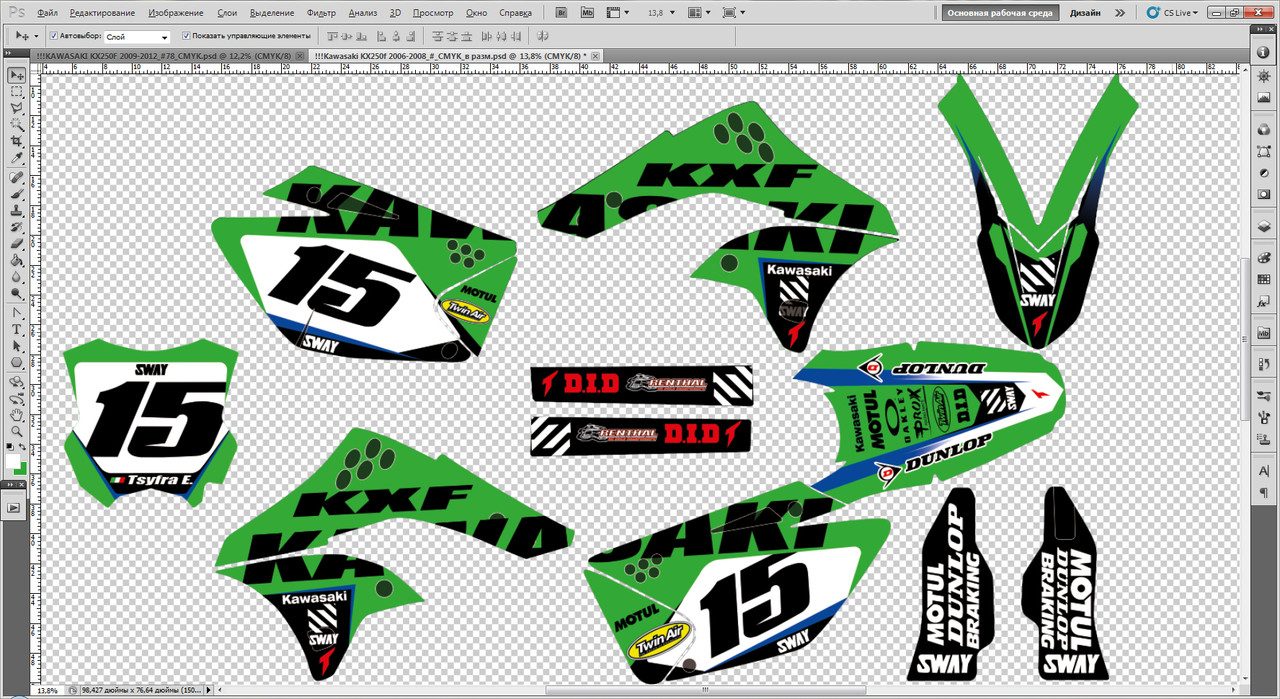
Task: Open the Справка menu
Action: click(x=515, y=13)
